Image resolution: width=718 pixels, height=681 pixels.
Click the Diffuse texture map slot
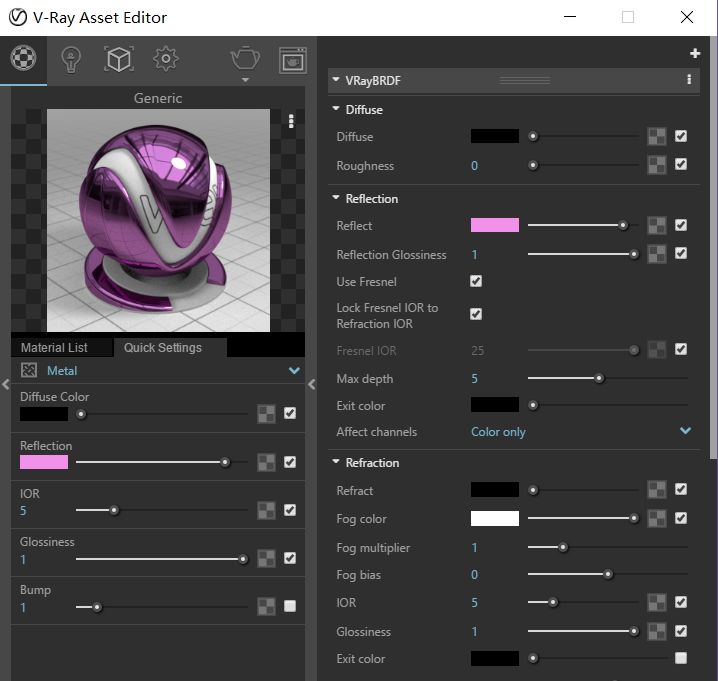657,136
